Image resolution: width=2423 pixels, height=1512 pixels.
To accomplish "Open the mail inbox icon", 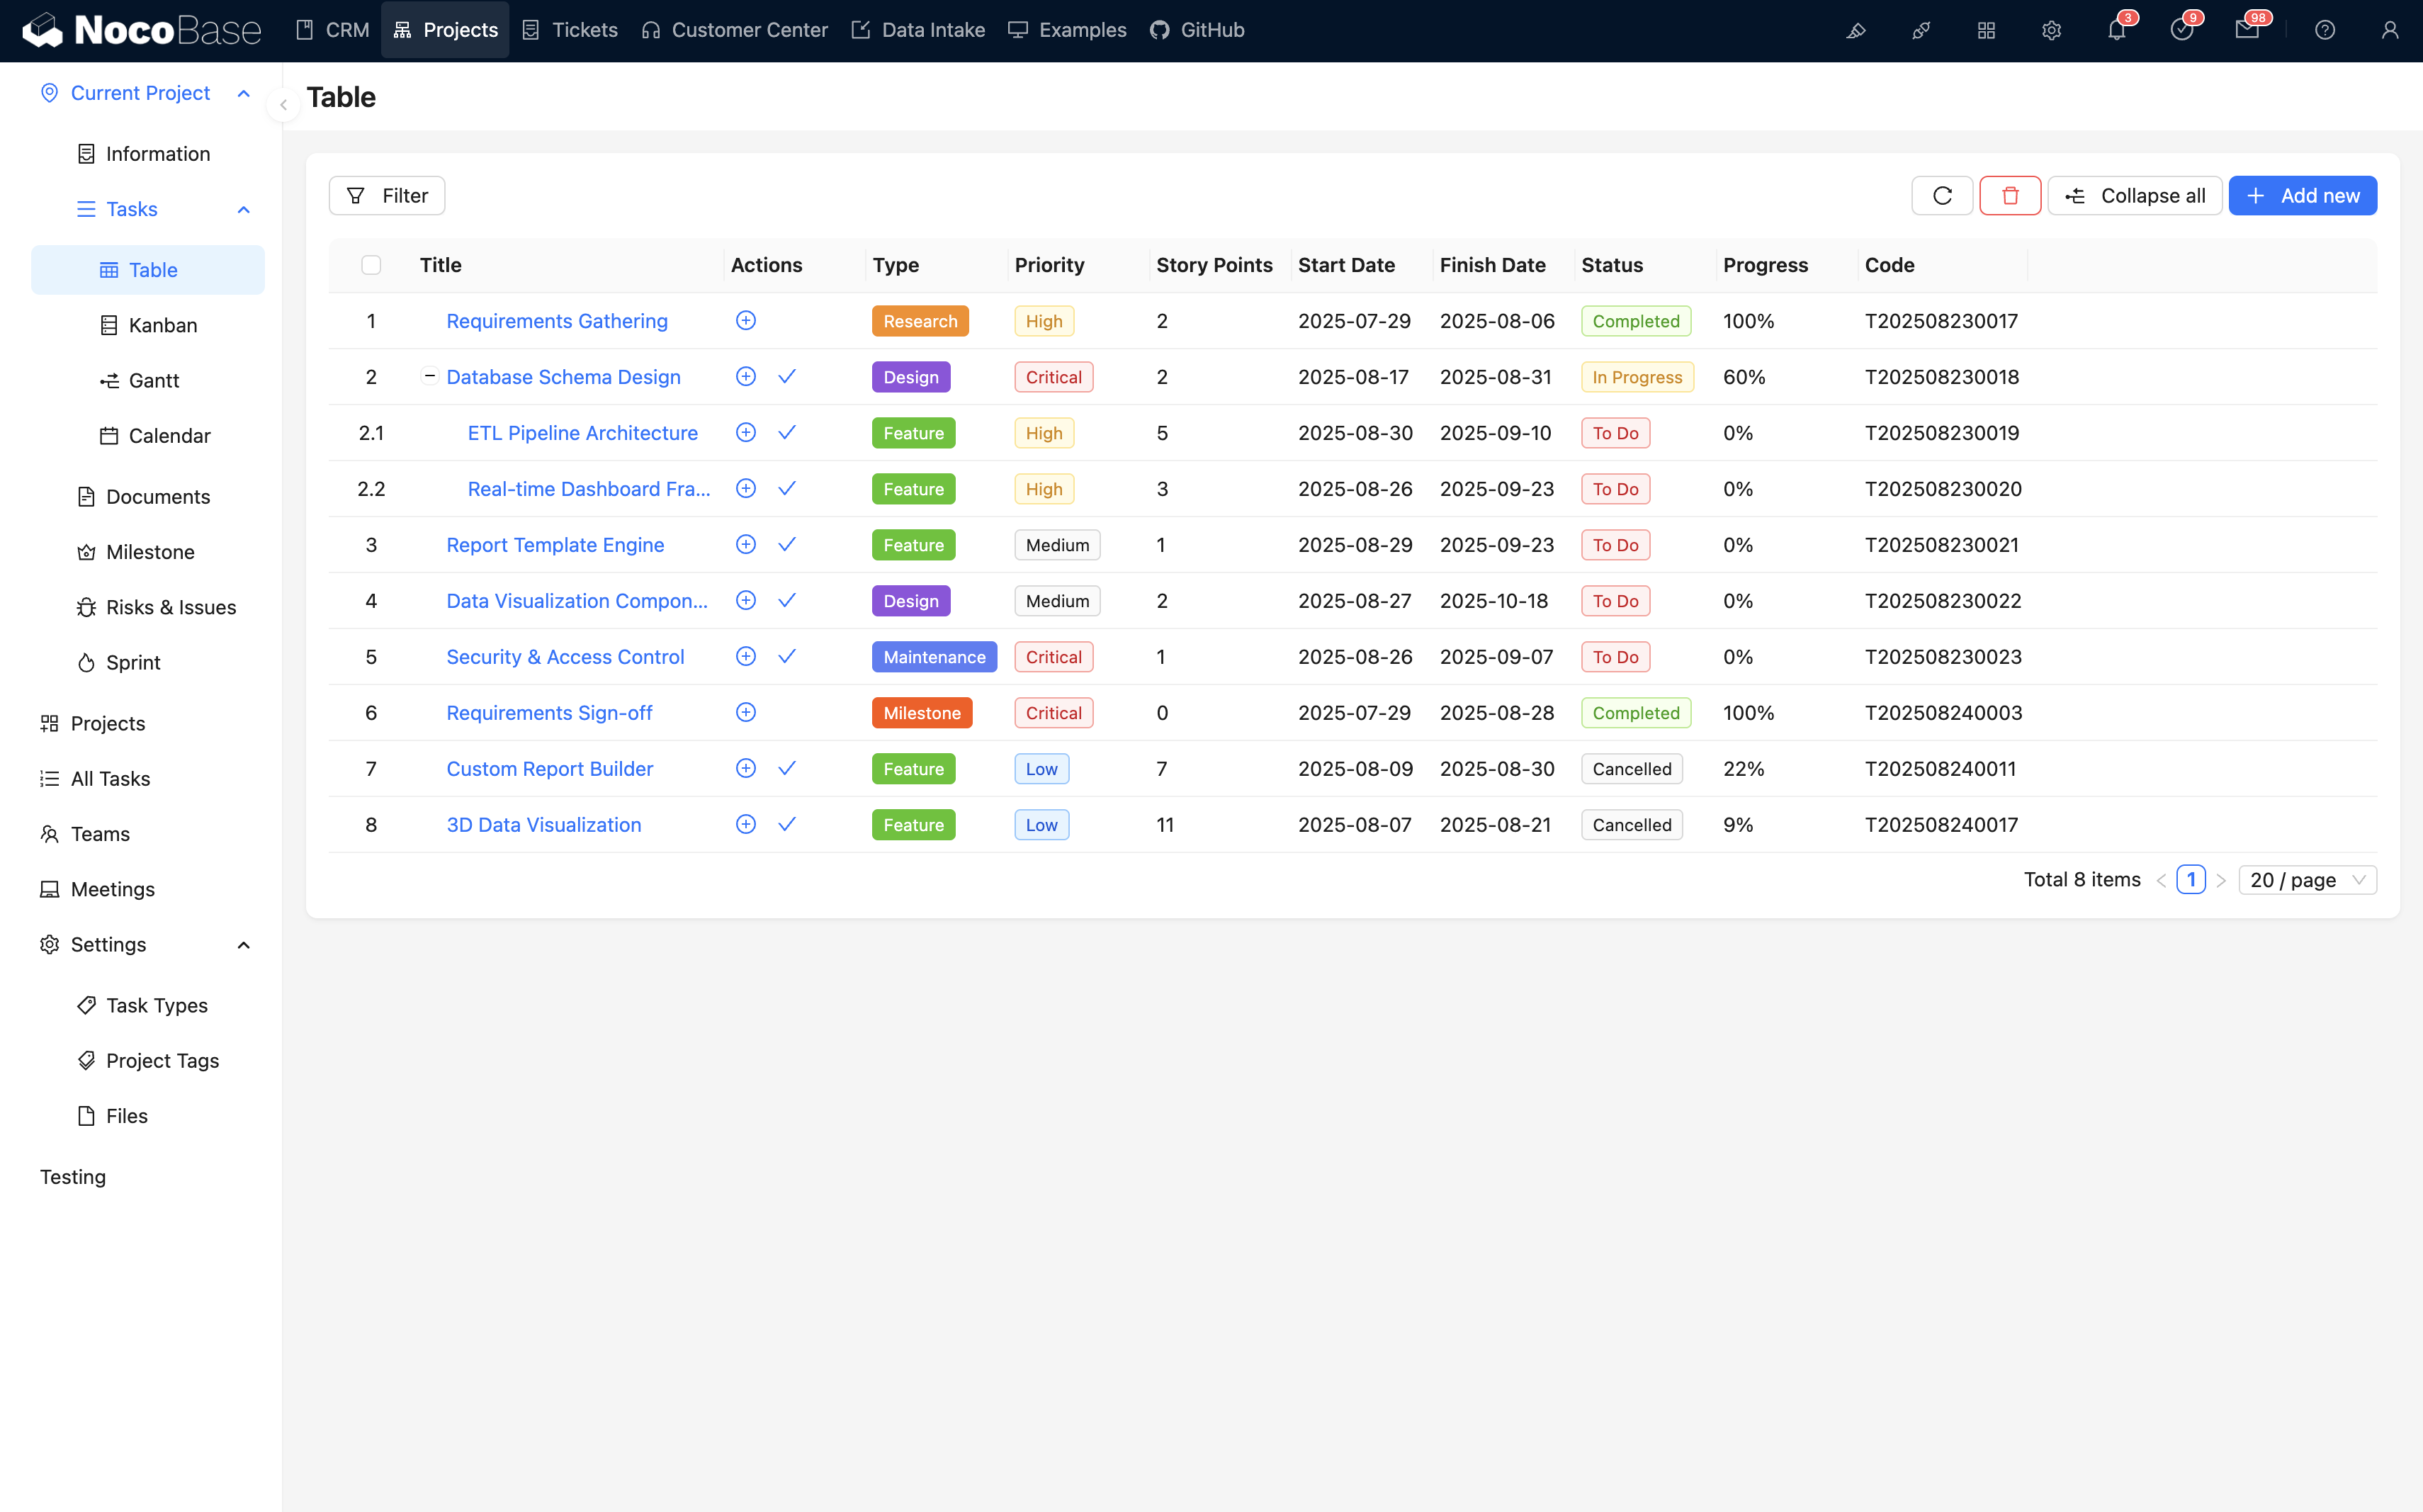I will 2246,30.
